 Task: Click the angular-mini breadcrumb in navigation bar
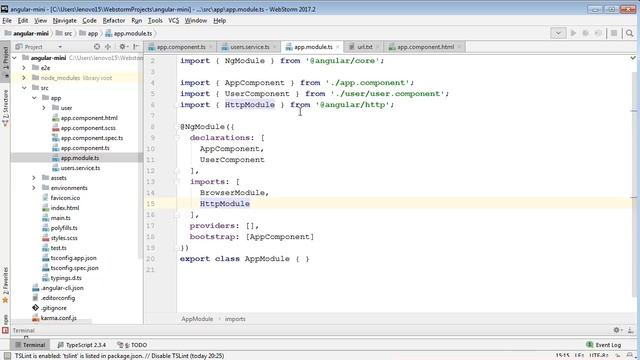(27, 33)
